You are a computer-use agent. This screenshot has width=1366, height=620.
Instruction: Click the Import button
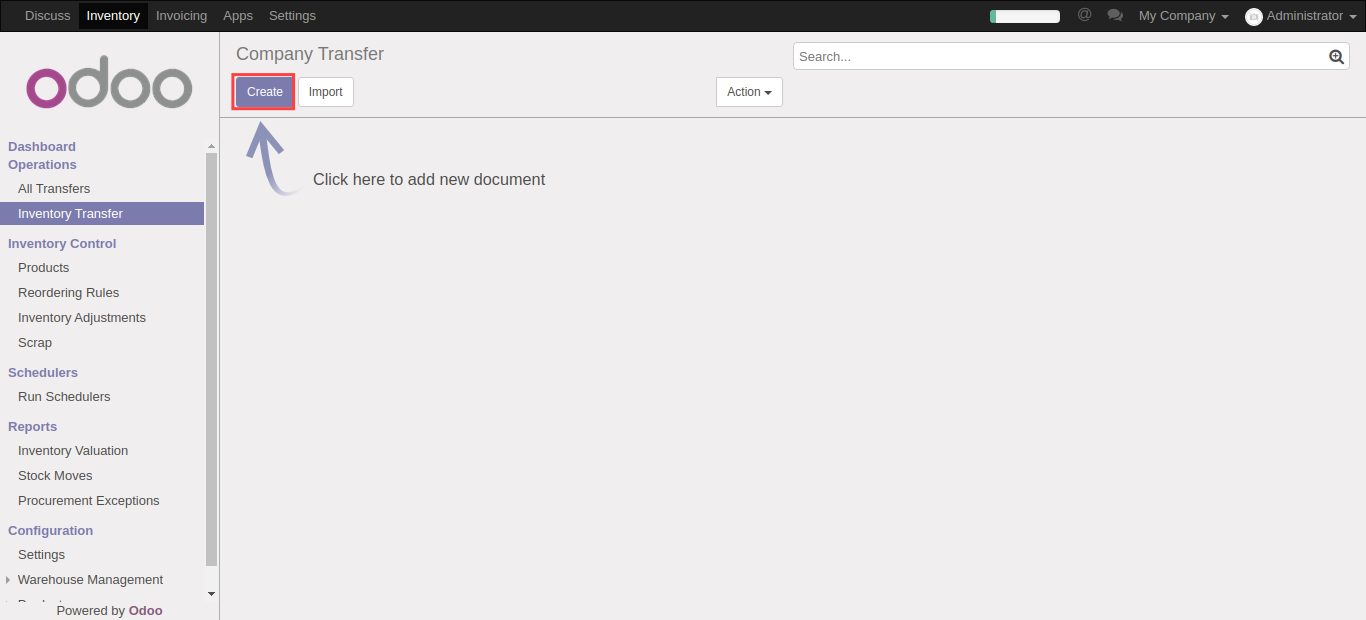[x=325, y=92]
